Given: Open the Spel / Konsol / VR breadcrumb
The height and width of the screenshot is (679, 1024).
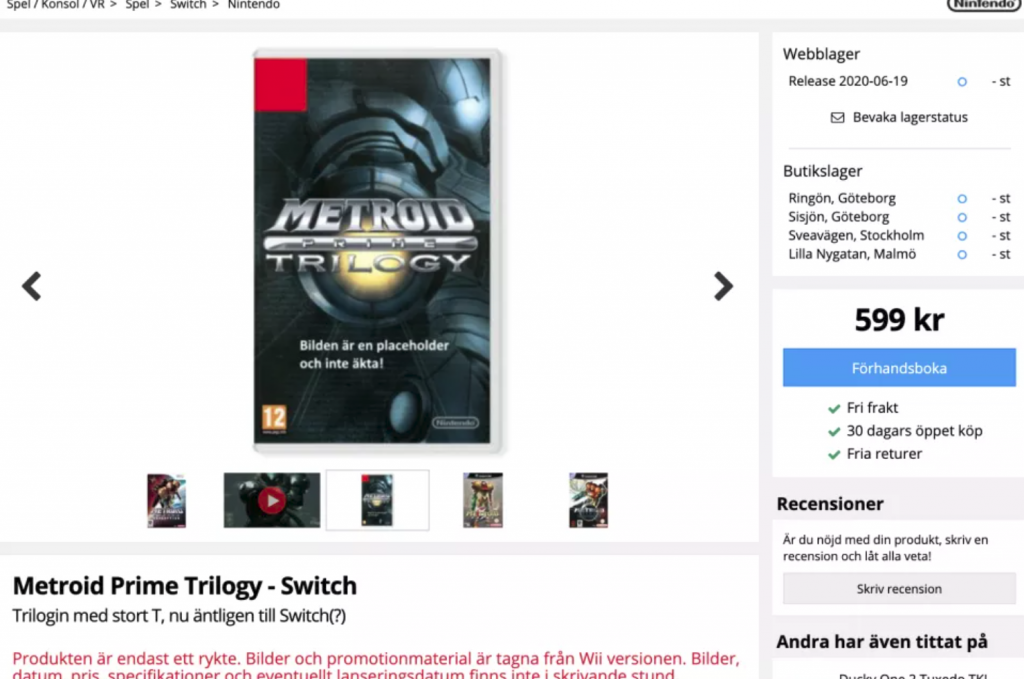Looking at the screenshot, I should click(56, 5).
